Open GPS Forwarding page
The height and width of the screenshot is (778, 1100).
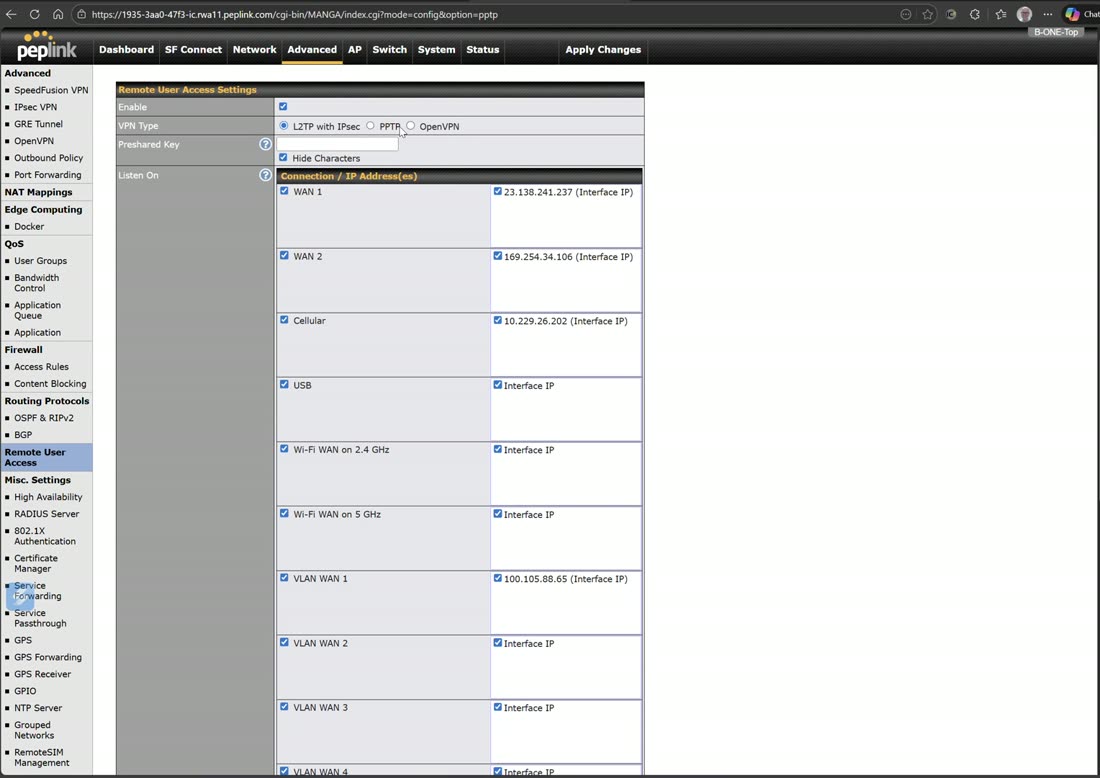click(48, 657)
